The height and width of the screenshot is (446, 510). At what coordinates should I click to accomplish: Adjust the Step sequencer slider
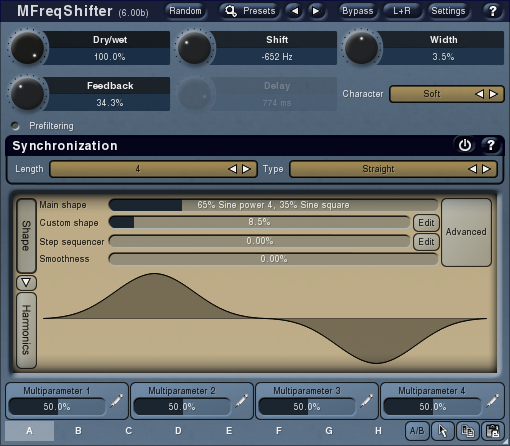[x=259, y=241]
